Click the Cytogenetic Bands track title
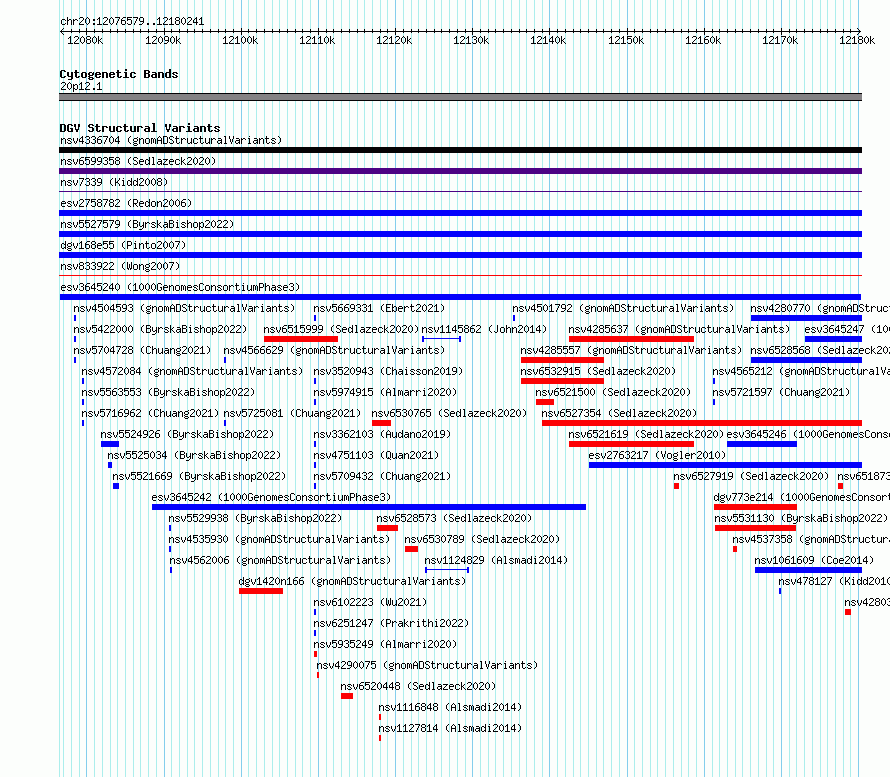This screenshot has width=890, height=777. tap(119, 74)
